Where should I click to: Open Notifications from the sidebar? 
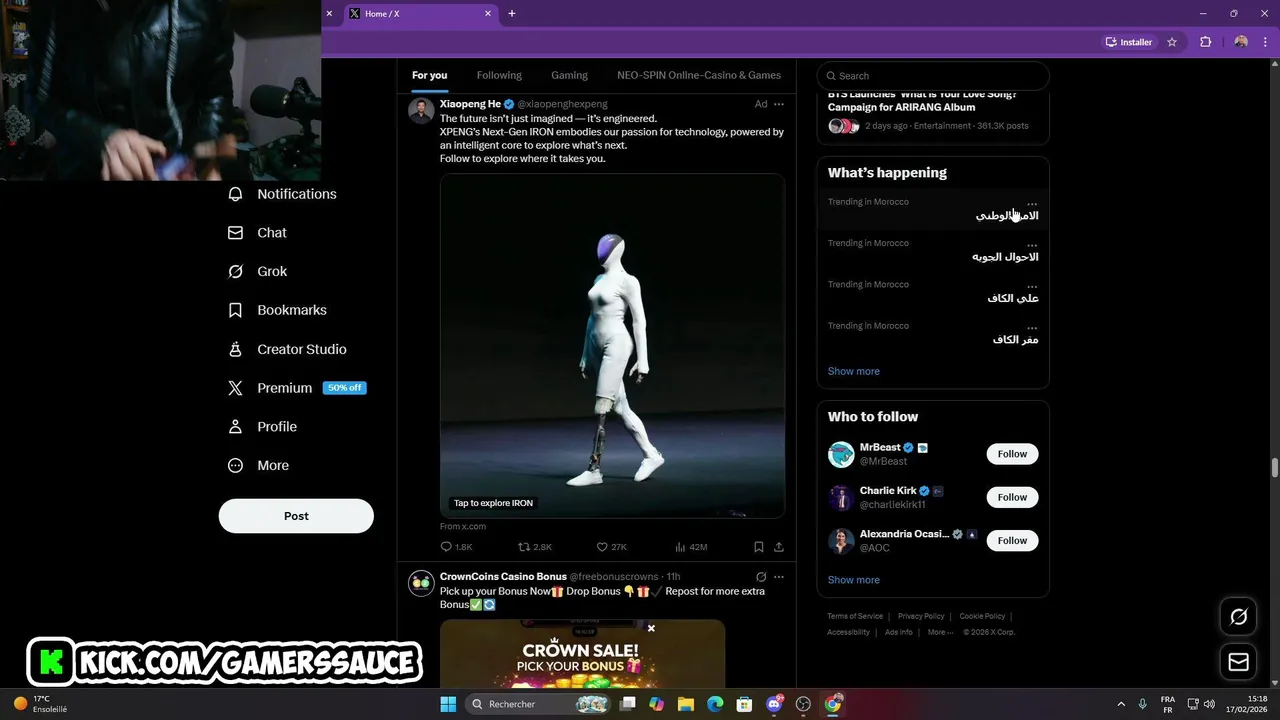click(x=282, y=194)
